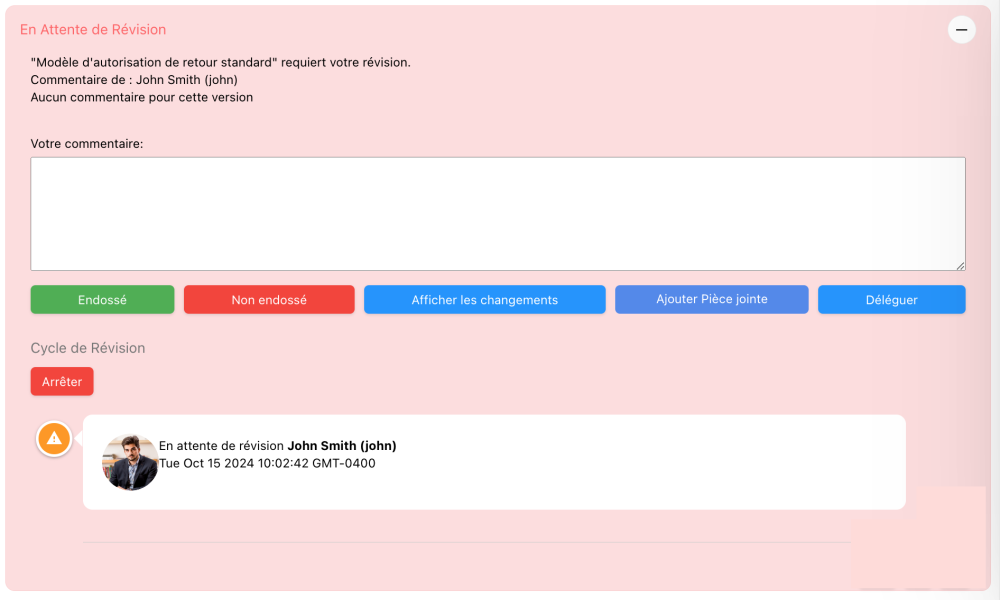Image resolution: width=1000 pixels, height=600 pixels.
Task: Click the En Attente de Révision header title
Action: (93, 30)
